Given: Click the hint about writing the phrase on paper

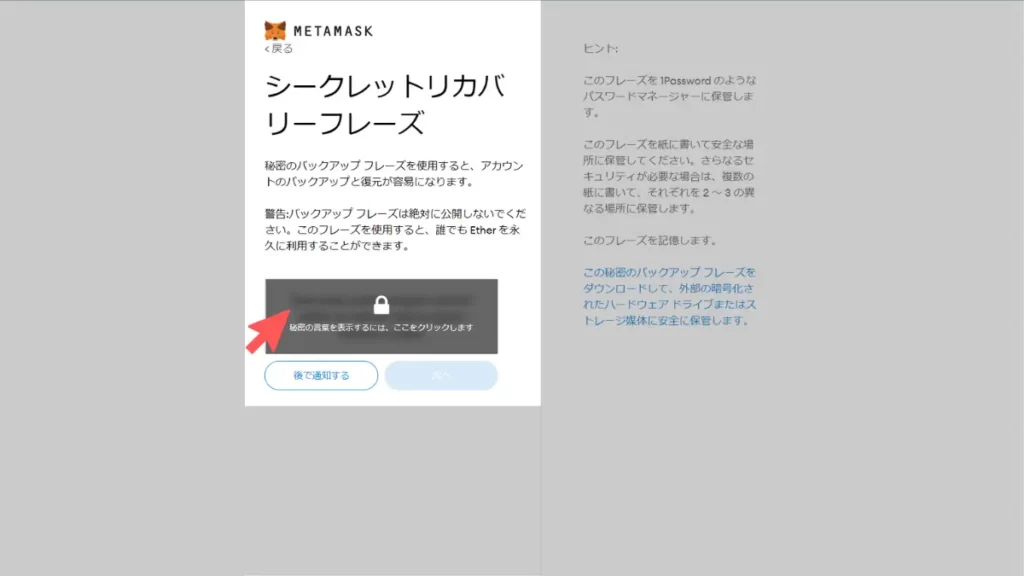Looking at the screenshot, I should pos(669,176).
